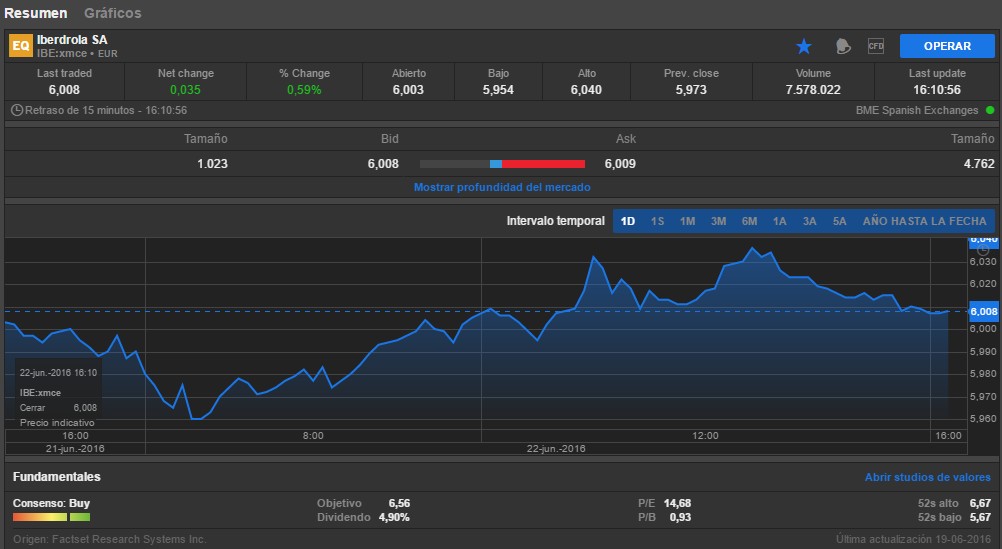The image size is (1002, 549).
Task: Click the green exchange status dot
Action: click(990, 110)
